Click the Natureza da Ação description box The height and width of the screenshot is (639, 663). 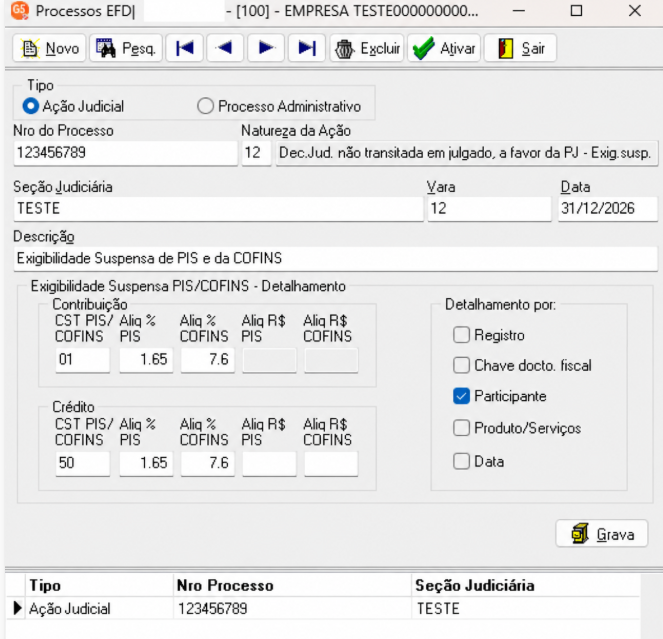click(467, 153)
